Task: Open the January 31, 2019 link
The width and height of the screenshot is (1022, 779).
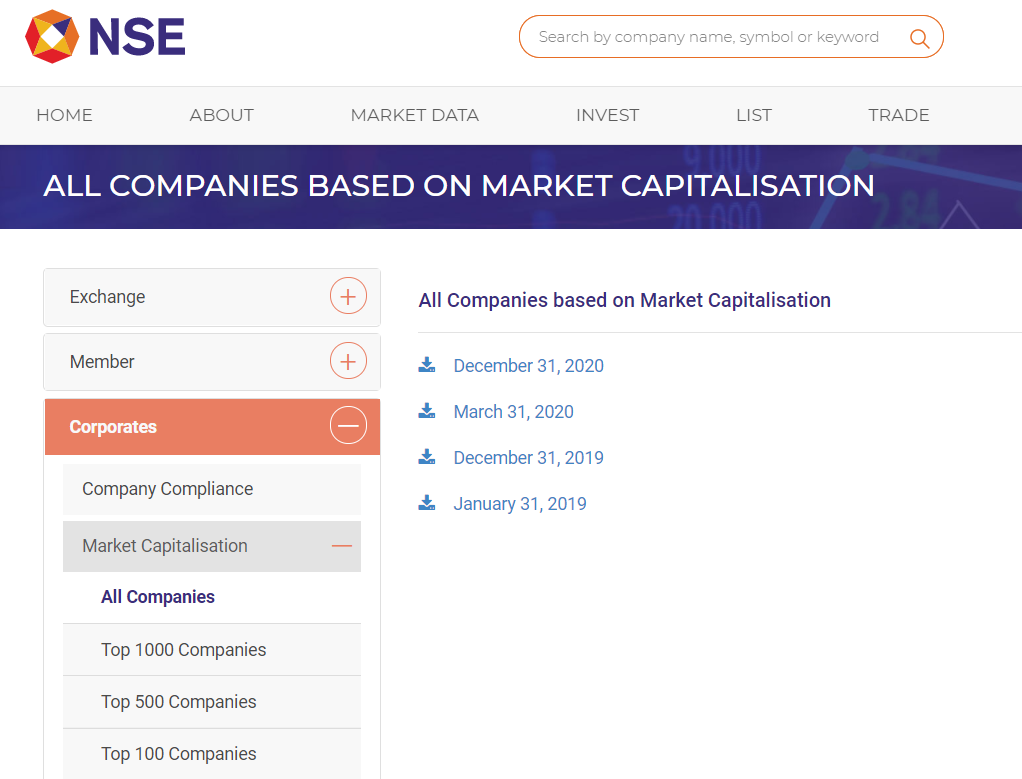Action: point(520,504)
